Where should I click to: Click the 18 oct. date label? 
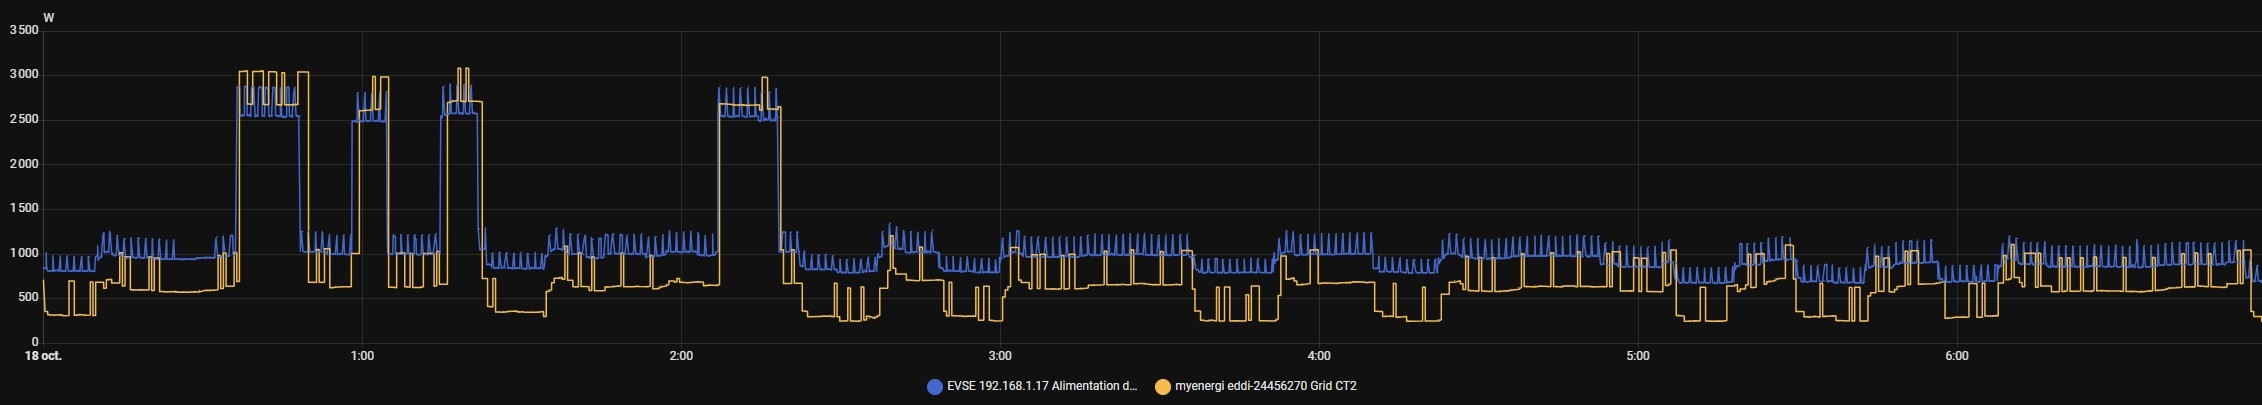coord(44,356)
